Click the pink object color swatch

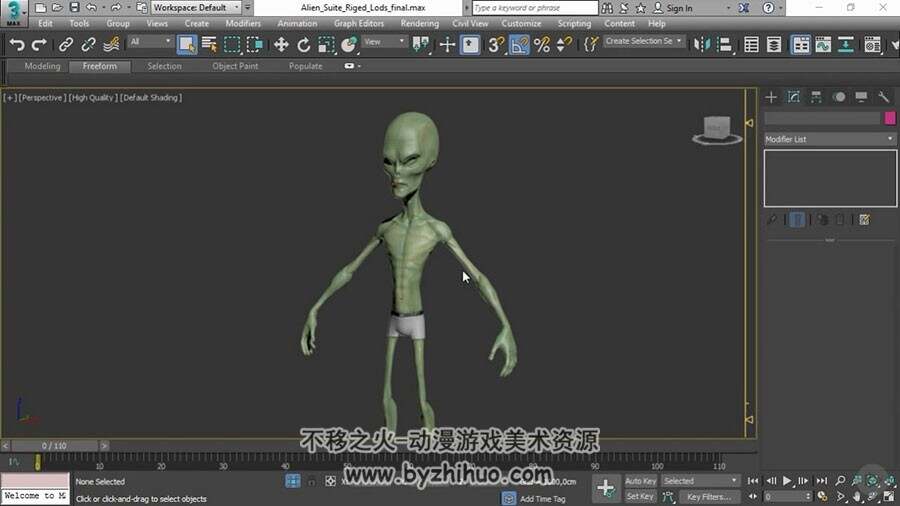pos(890,118)
